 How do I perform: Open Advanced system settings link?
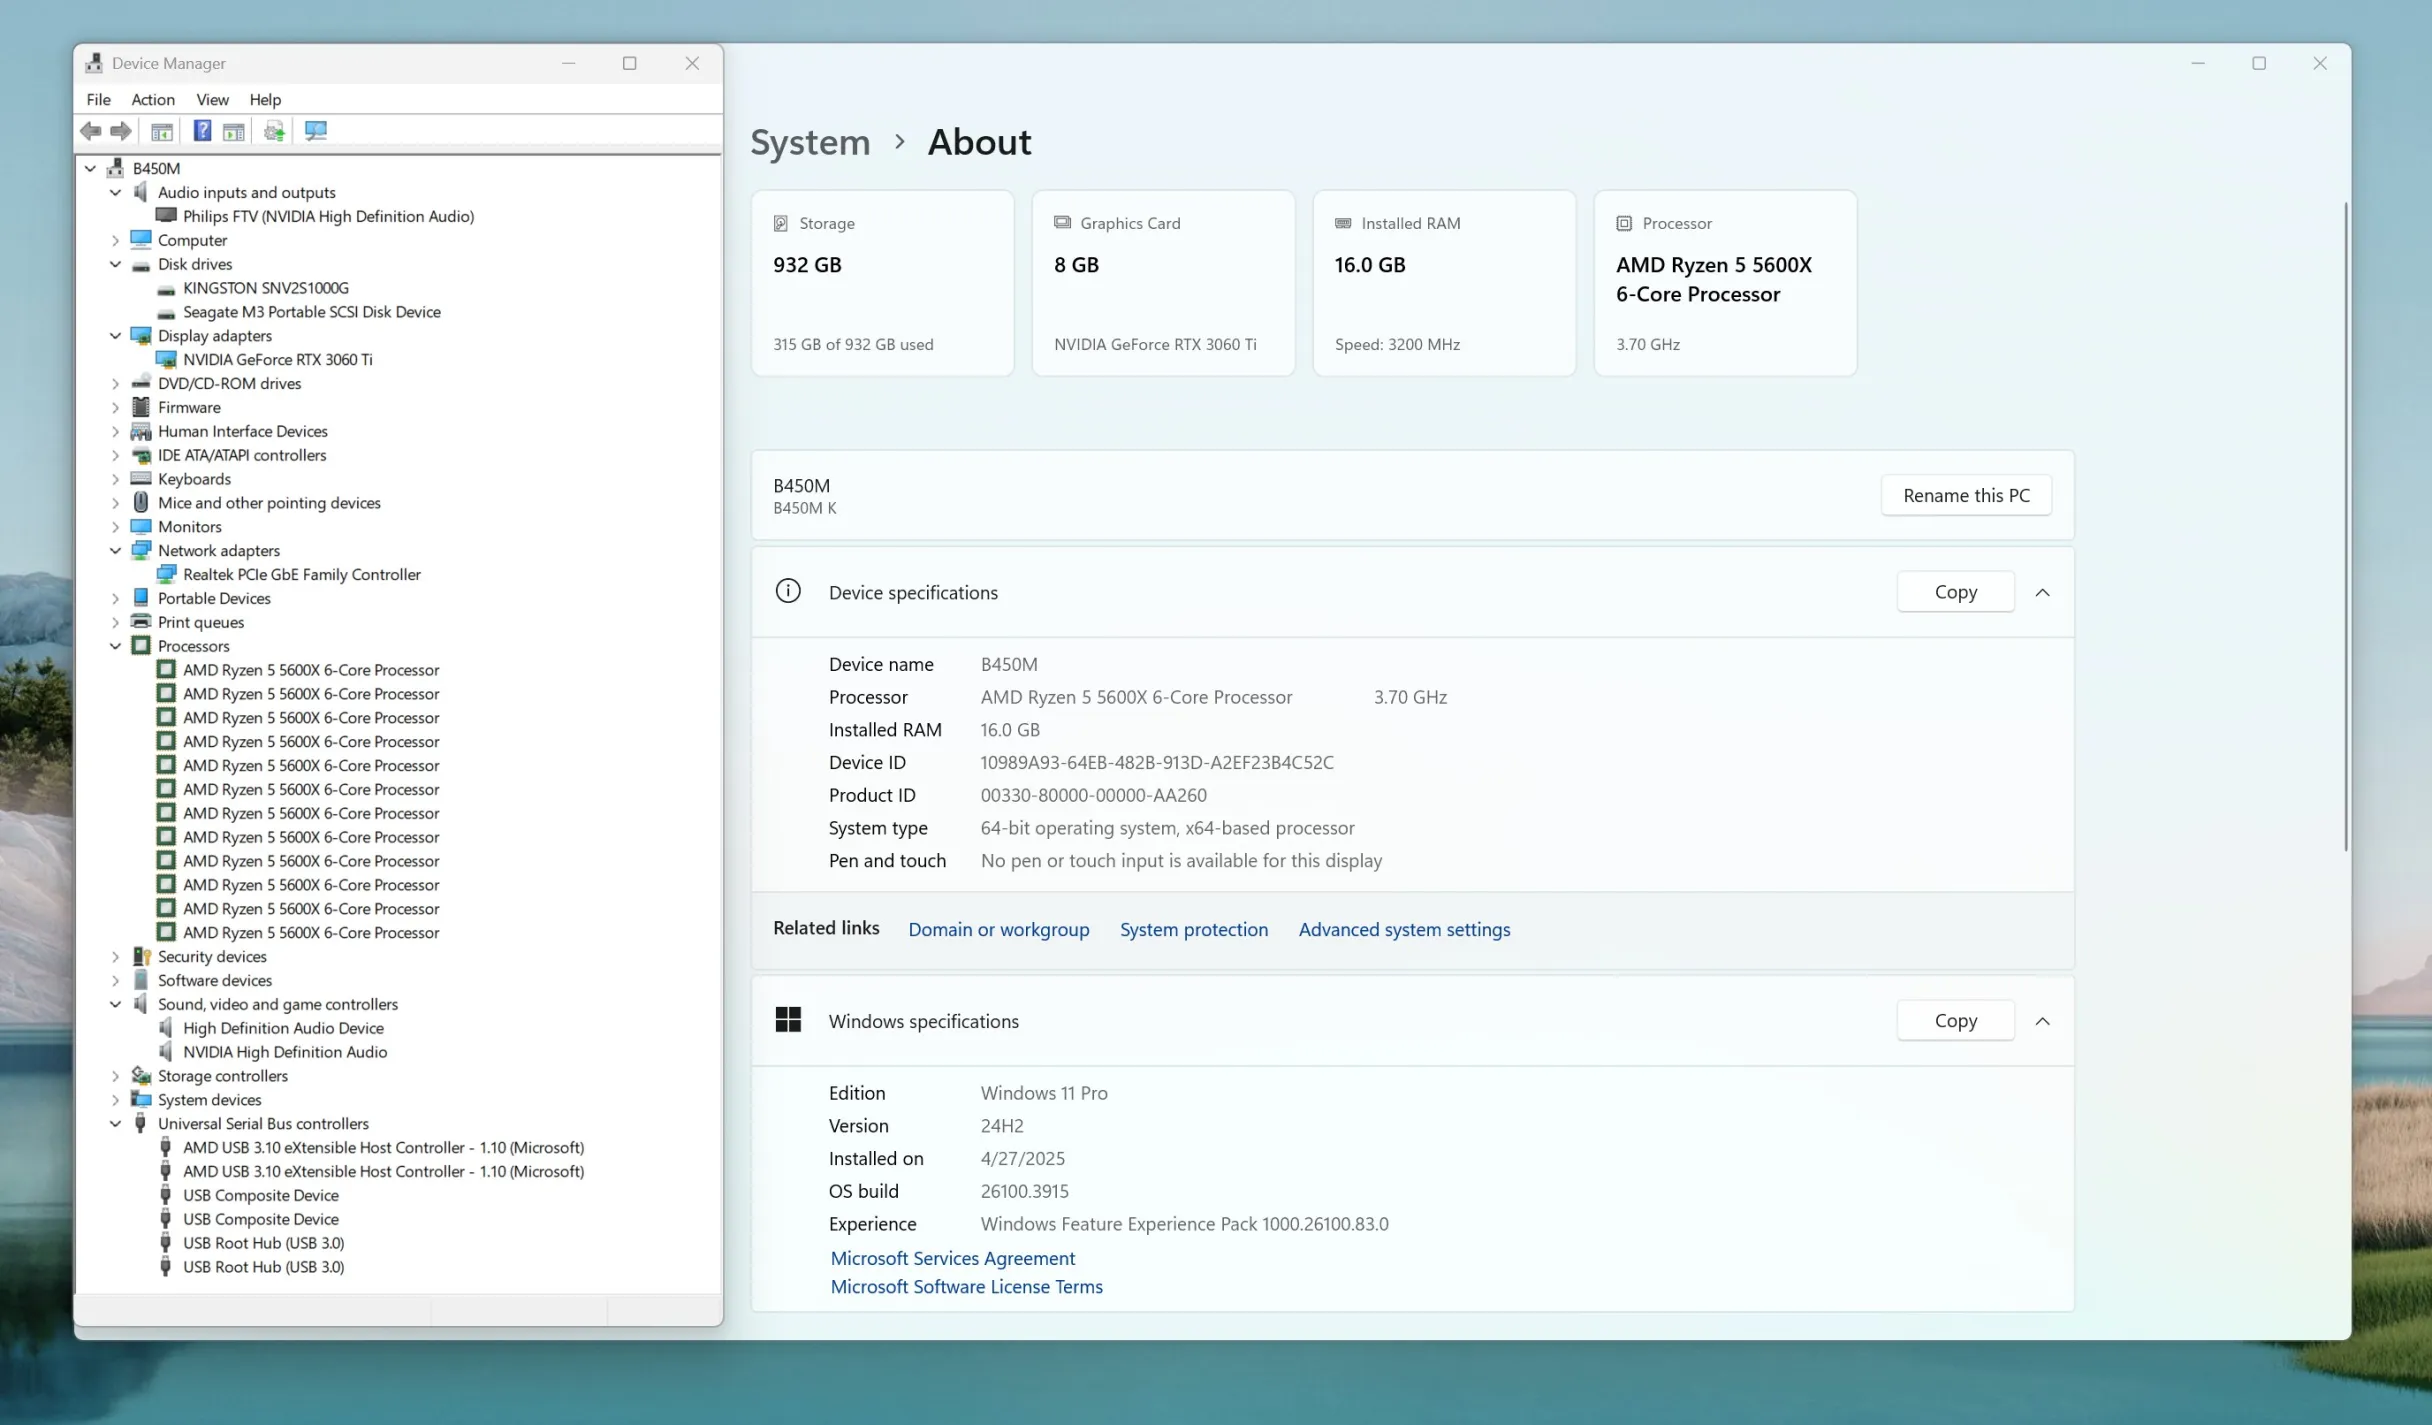(1404, 929)
